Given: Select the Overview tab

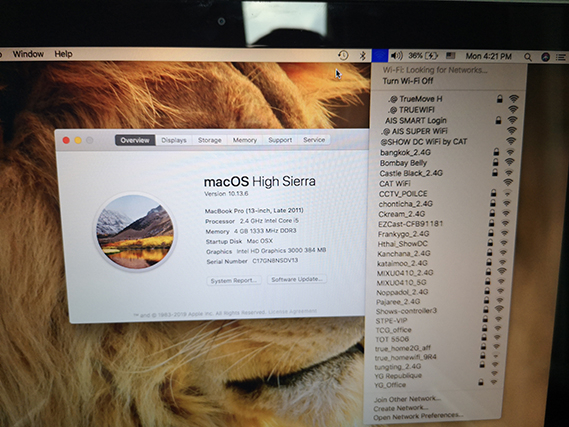Looking at the screenshot, I should pyautogui.click(x=135, y=140).
